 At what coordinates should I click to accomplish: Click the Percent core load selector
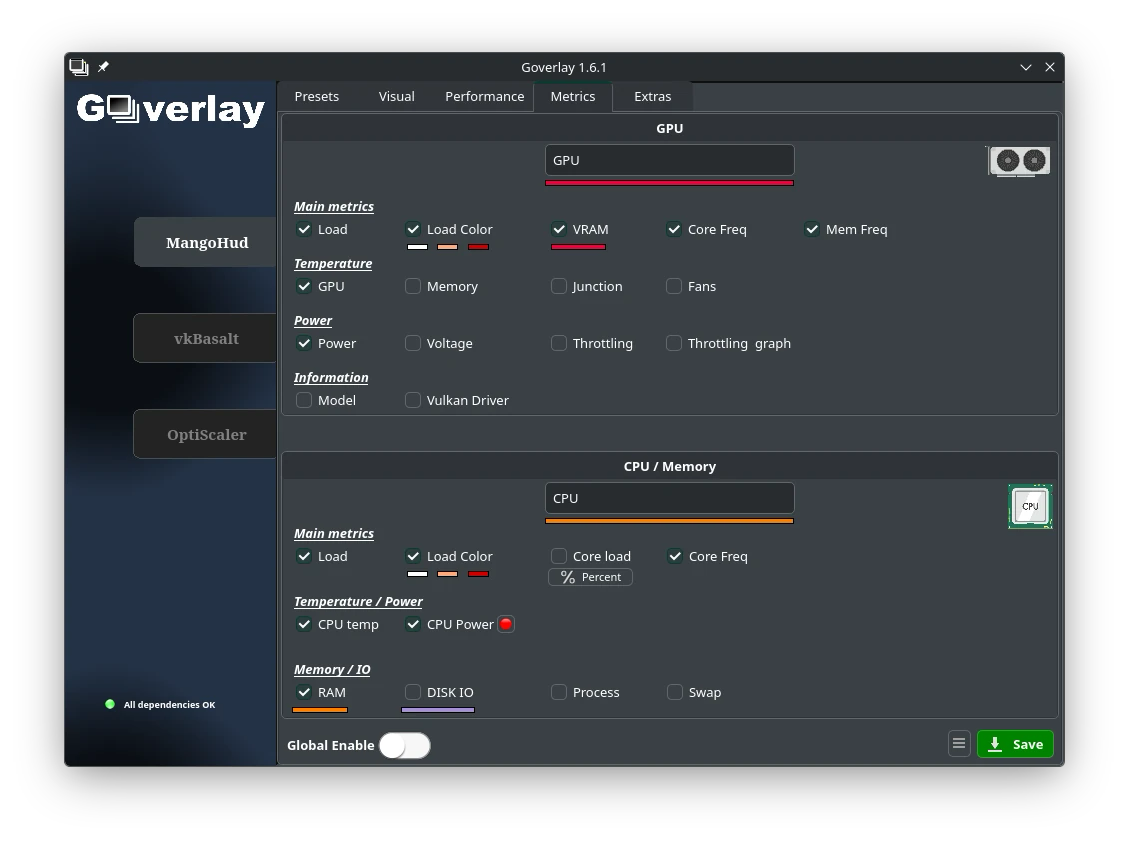(x=590, y=577)
